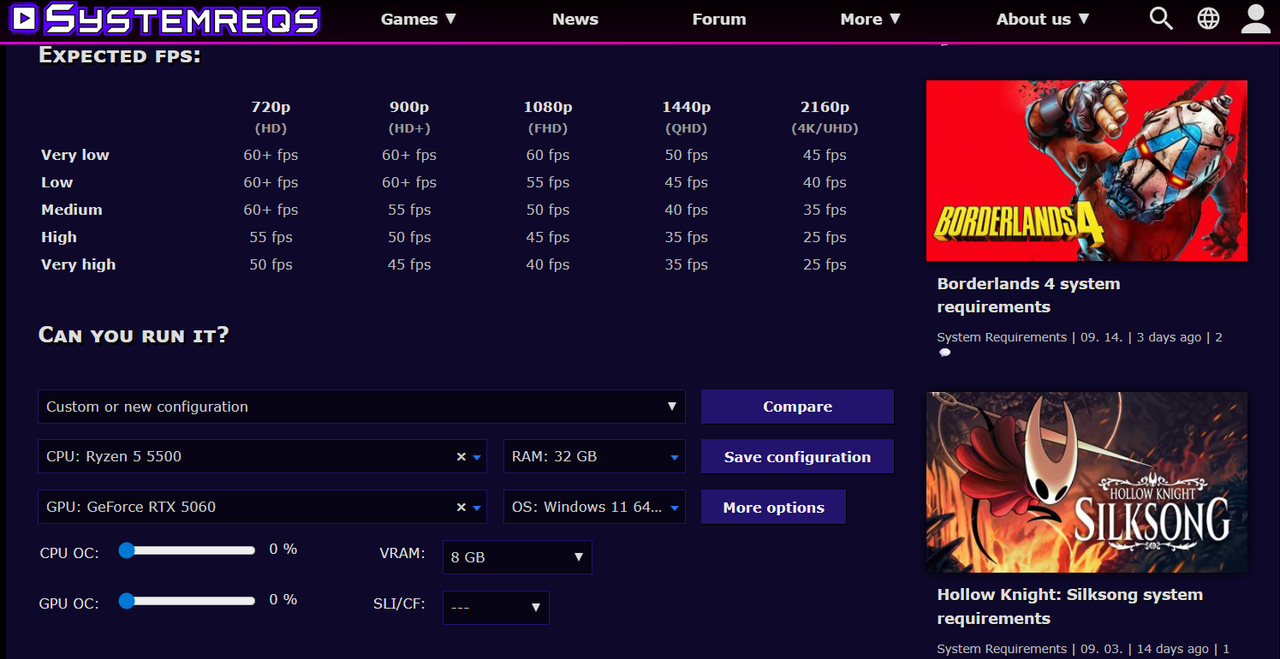This screenshot has width=1280, height=659.
Task: Select the 'Expected fps:' heading
Action: [x=120, y=56]
